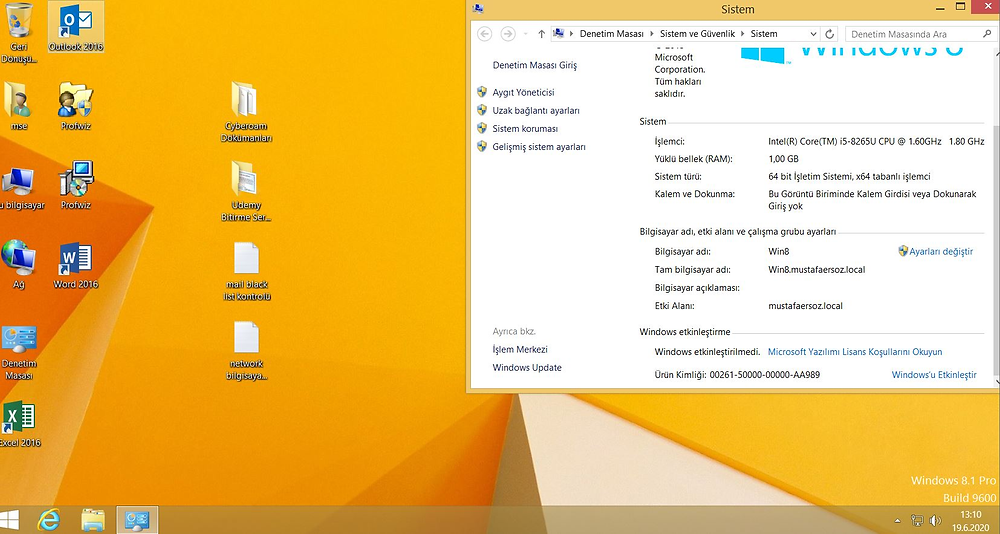The image size is (1000, 534).
Task: Select Win8.mustafaersoz.local full computer name
Action: 817,270
